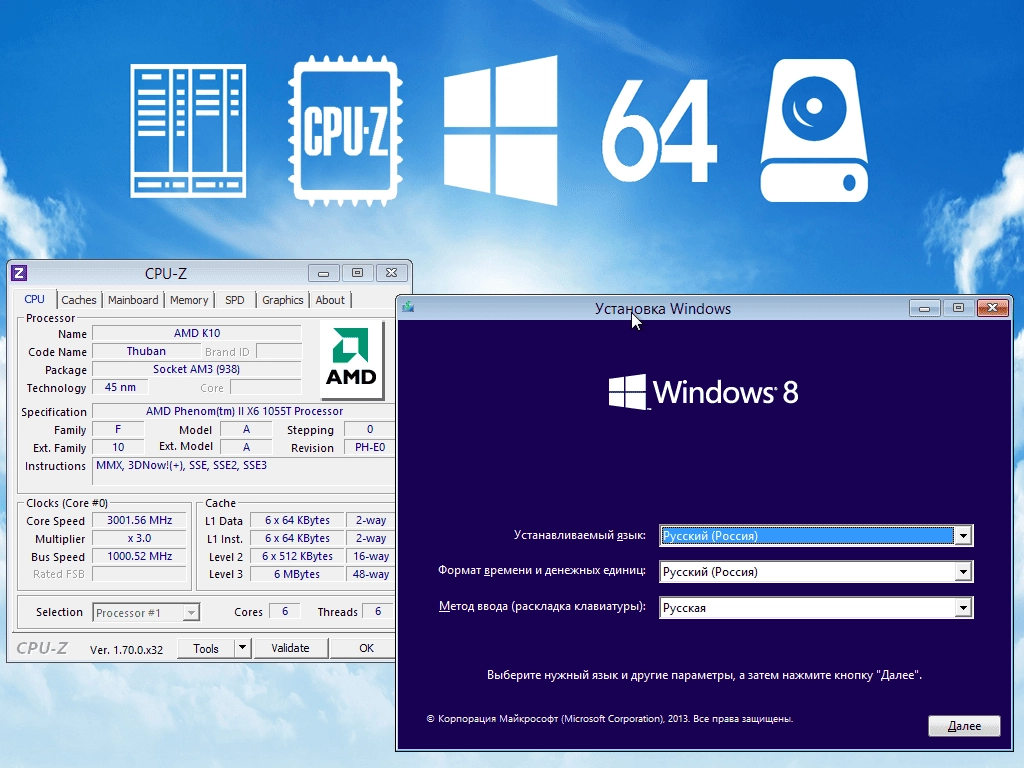Click the version text Ver. 1.70.0.x32

(126, 650)
